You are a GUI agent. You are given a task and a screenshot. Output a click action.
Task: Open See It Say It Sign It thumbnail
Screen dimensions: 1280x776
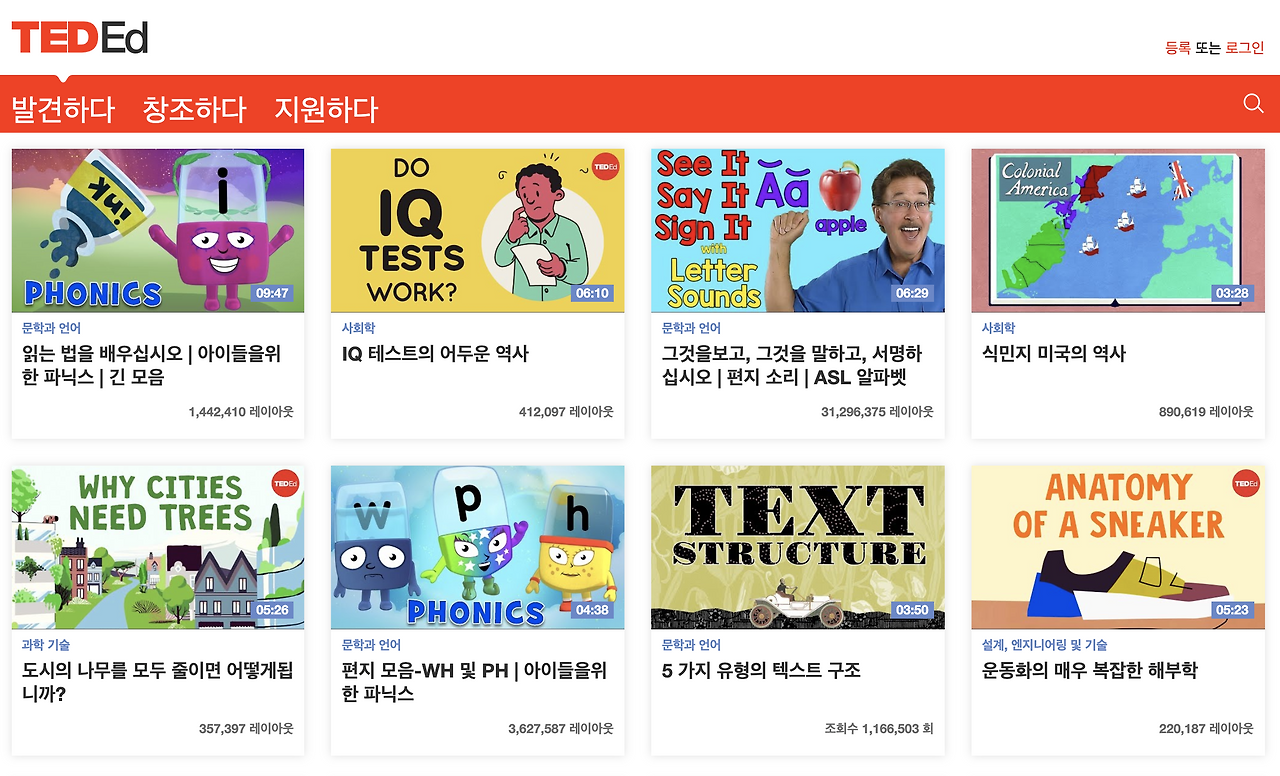pos(798,231)
